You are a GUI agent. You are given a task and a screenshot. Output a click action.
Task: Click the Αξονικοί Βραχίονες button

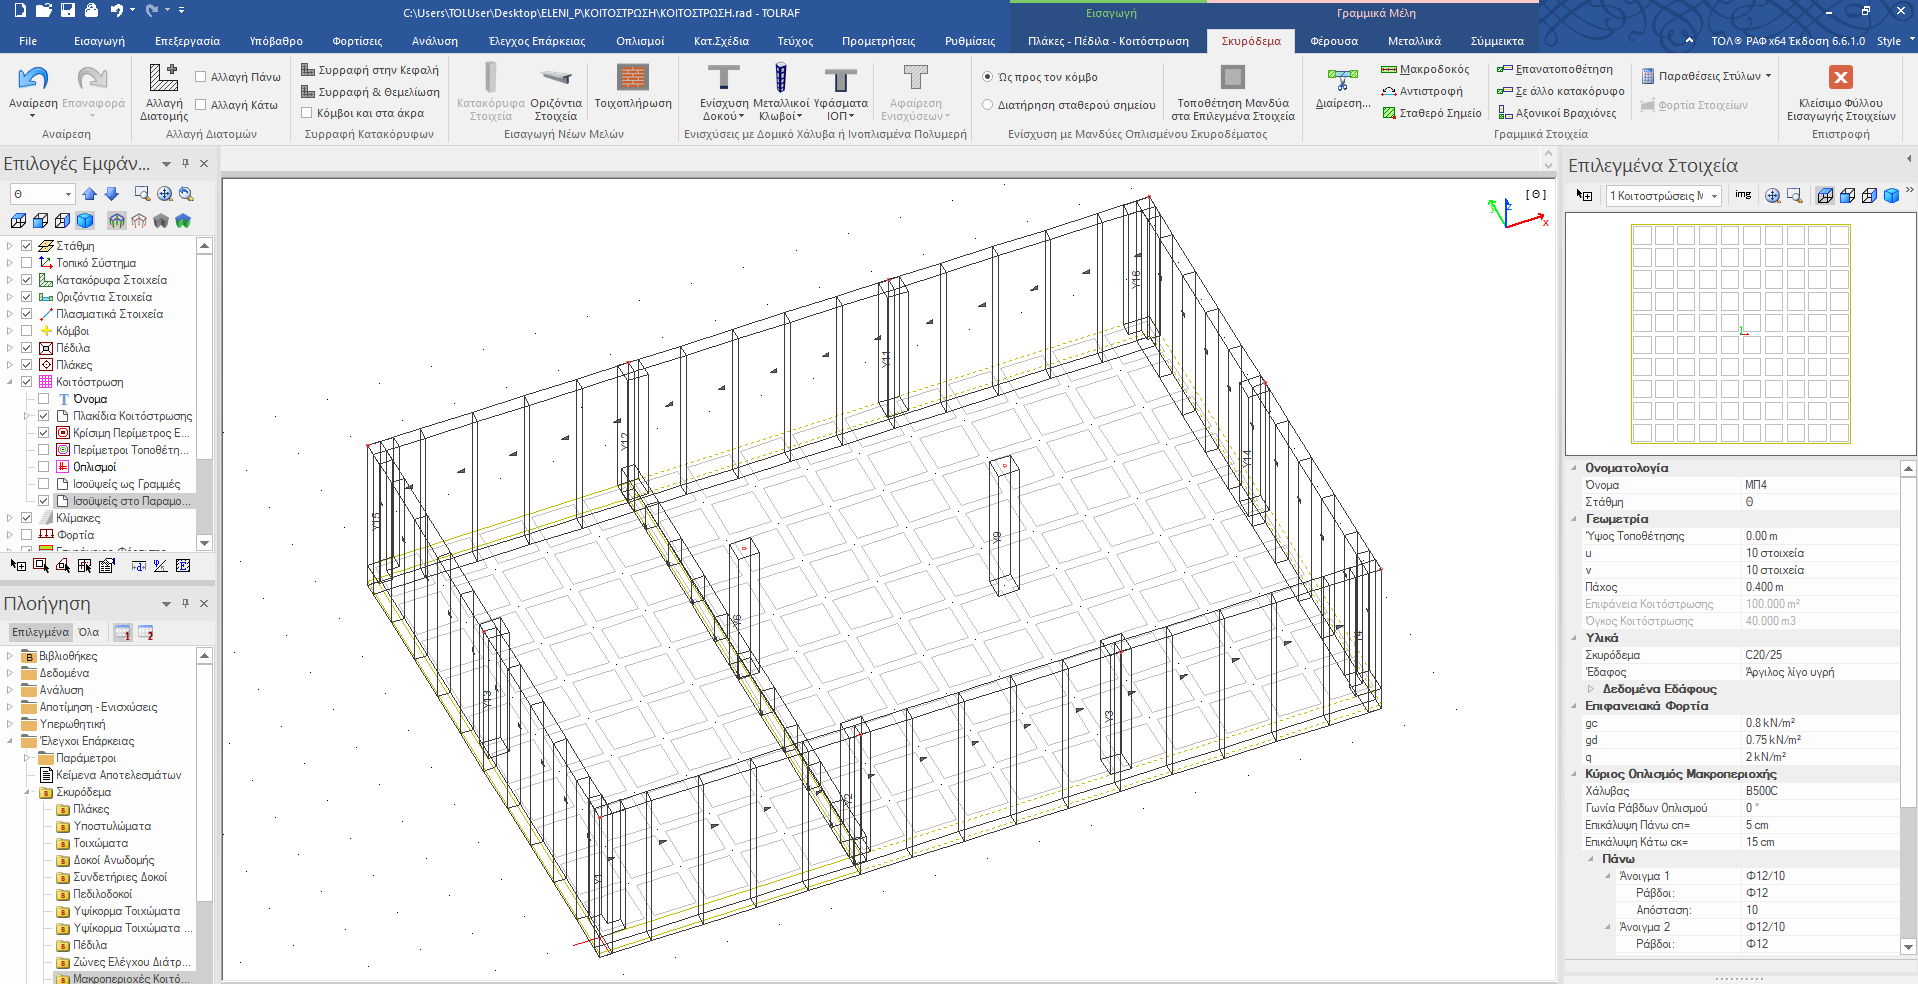click(x=1556, y=113)
